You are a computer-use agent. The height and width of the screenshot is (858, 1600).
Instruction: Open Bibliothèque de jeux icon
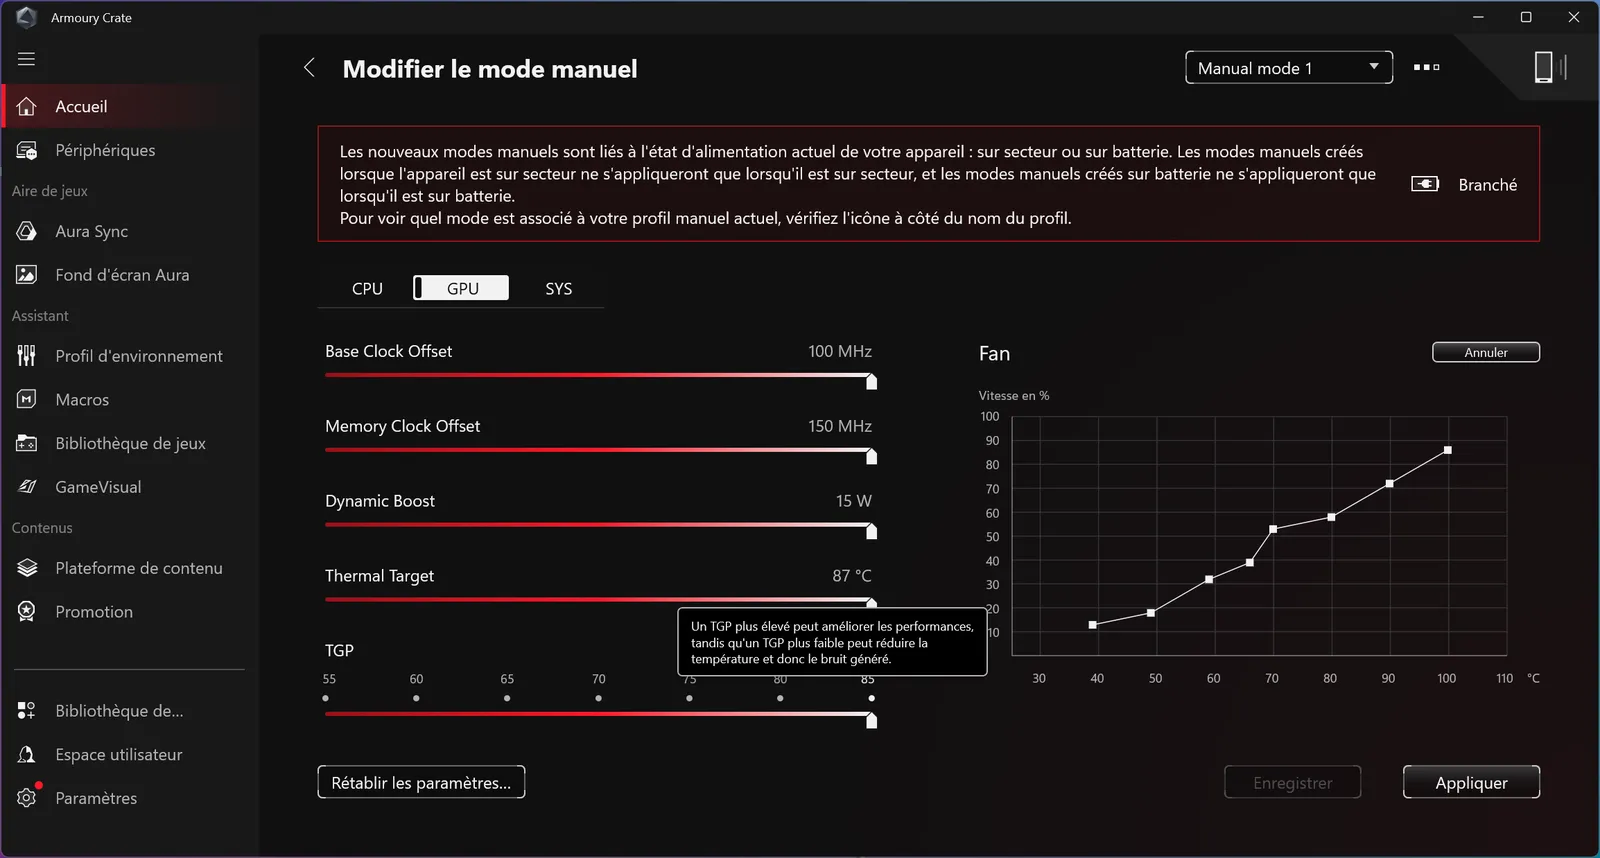click(x=27, y=443)
